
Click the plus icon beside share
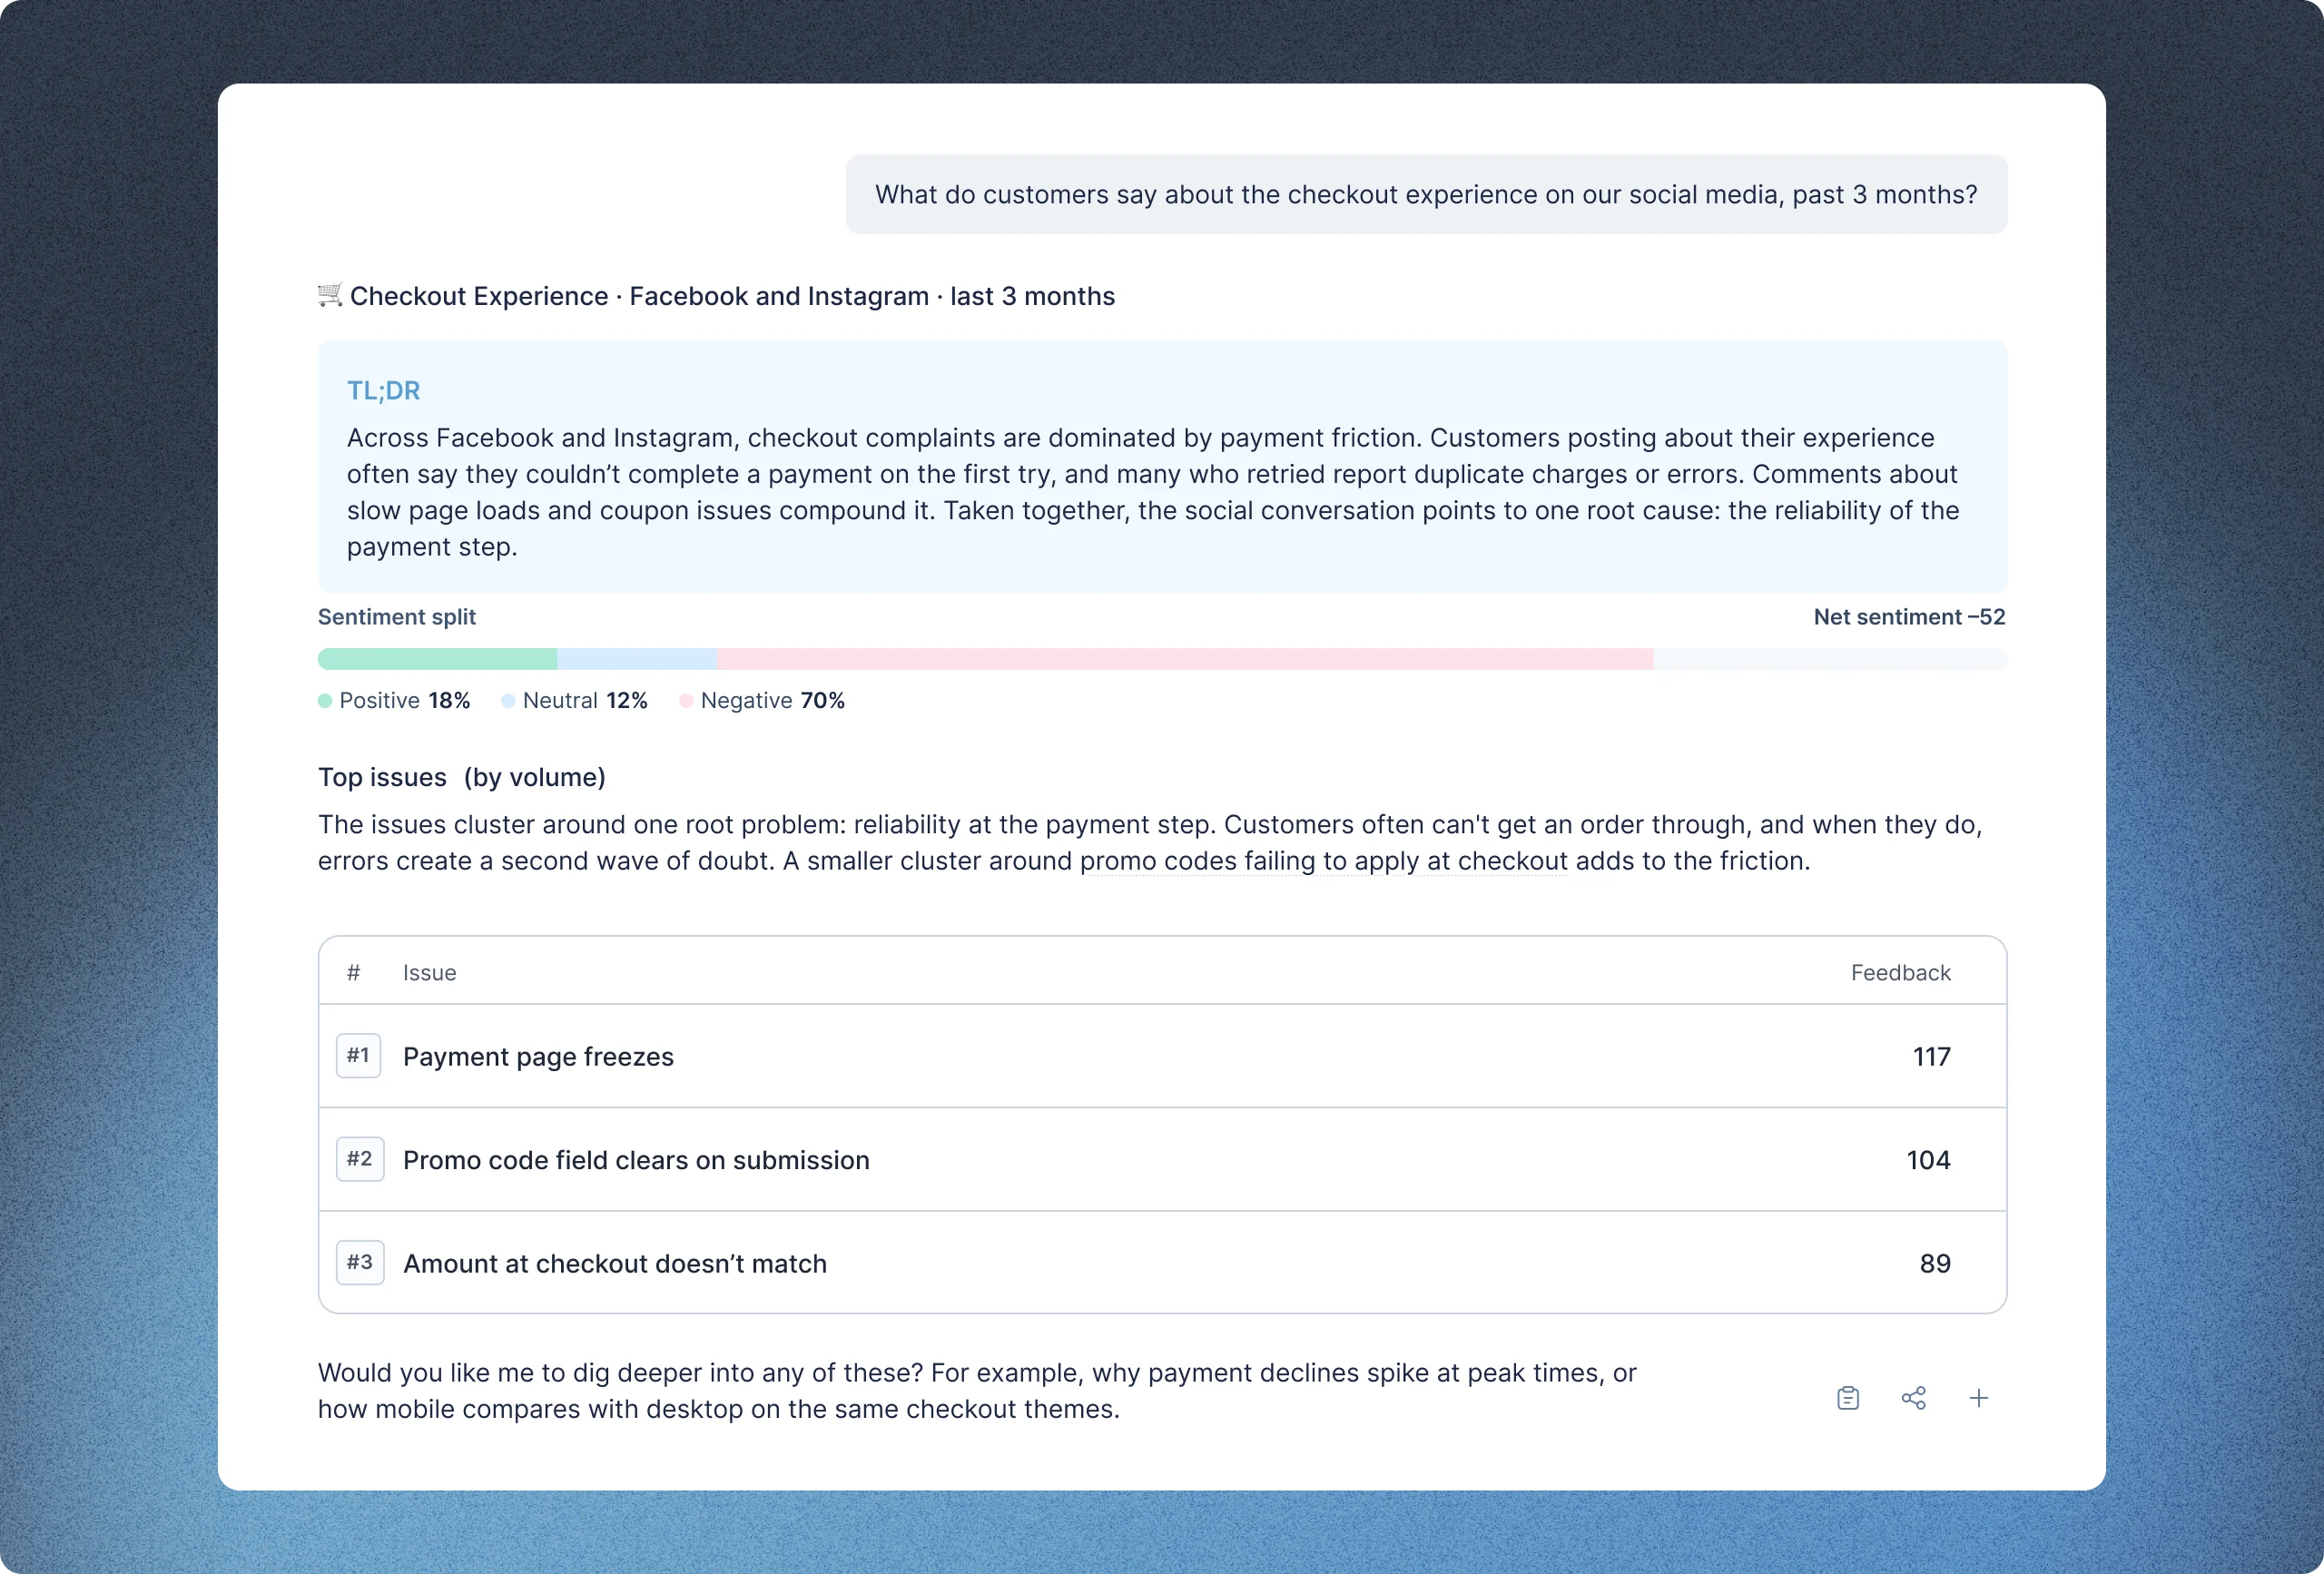(x=1978, y=1398)
